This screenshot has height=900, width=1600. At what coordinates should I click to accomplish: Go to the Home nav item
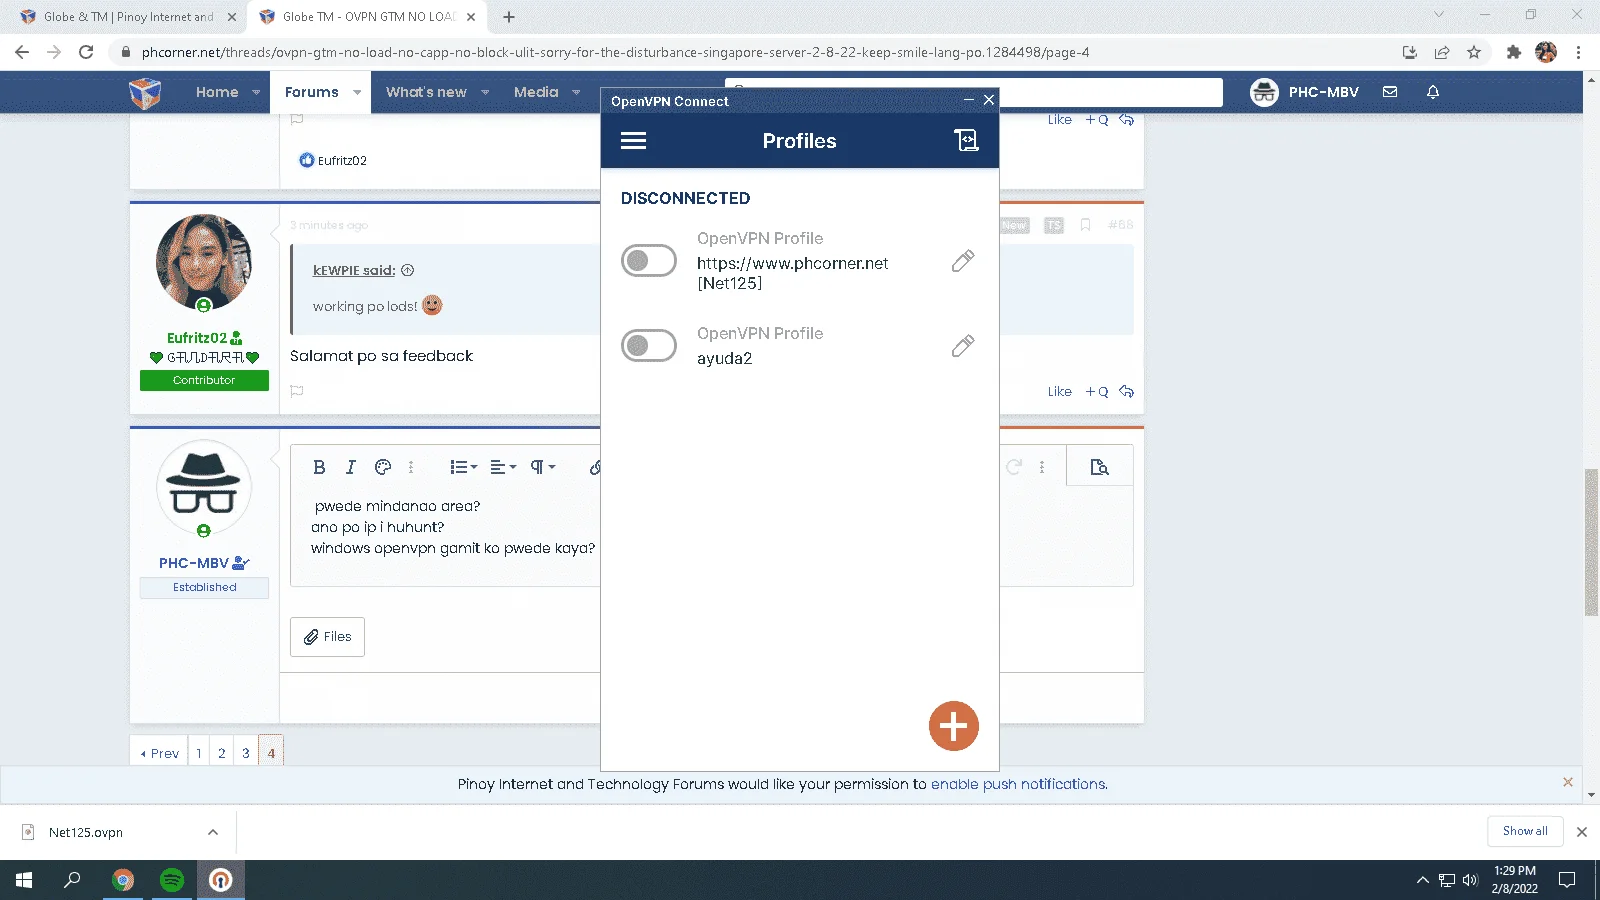point(217,92)
